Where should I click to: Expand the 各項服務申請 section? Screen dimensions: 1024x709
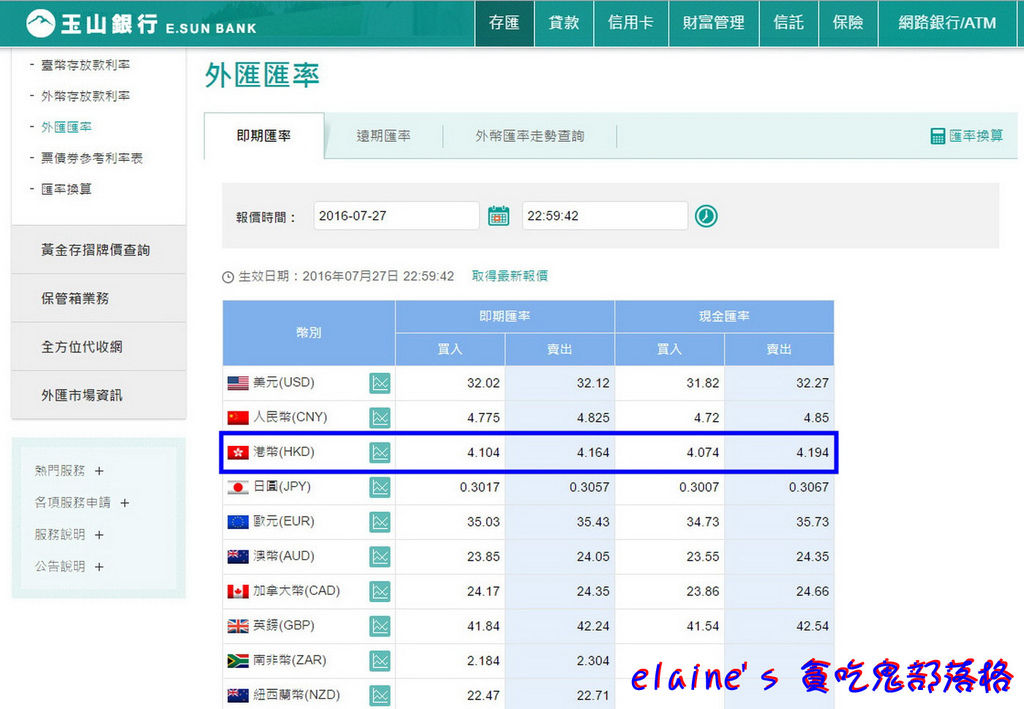tap(125, 503)
